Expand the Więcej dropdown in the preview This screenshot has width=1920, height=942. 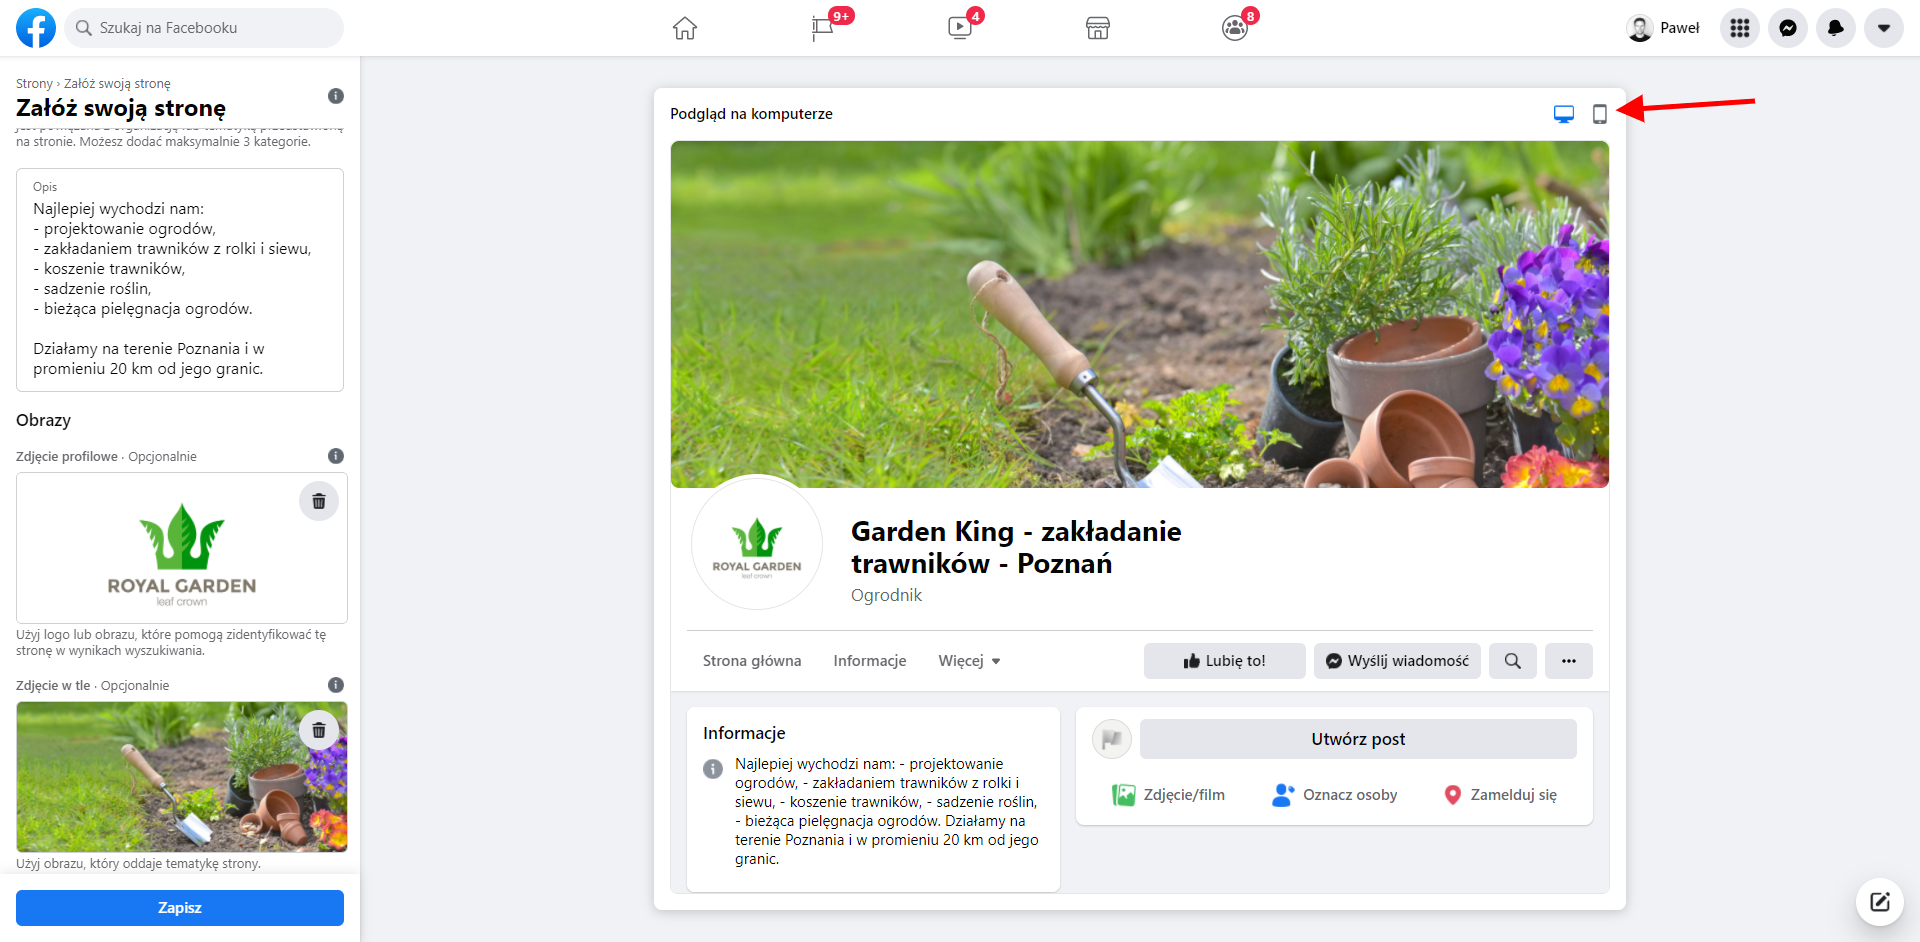click(x=968, y=660)
